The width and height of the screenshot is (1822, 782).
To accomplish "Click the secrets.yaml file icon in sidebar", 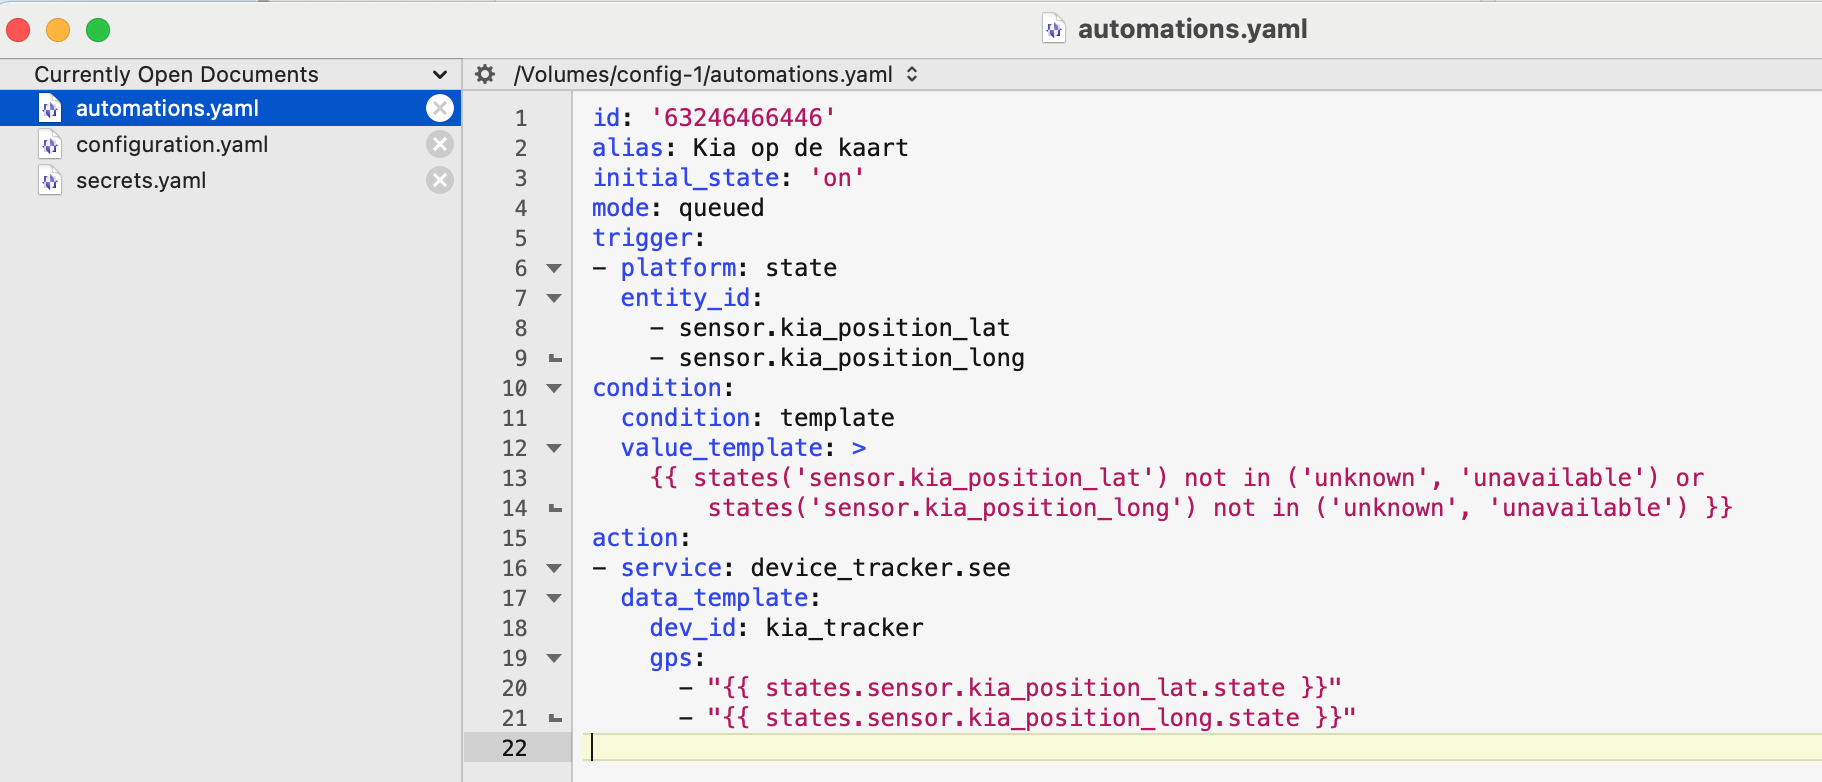I will 50,181.
